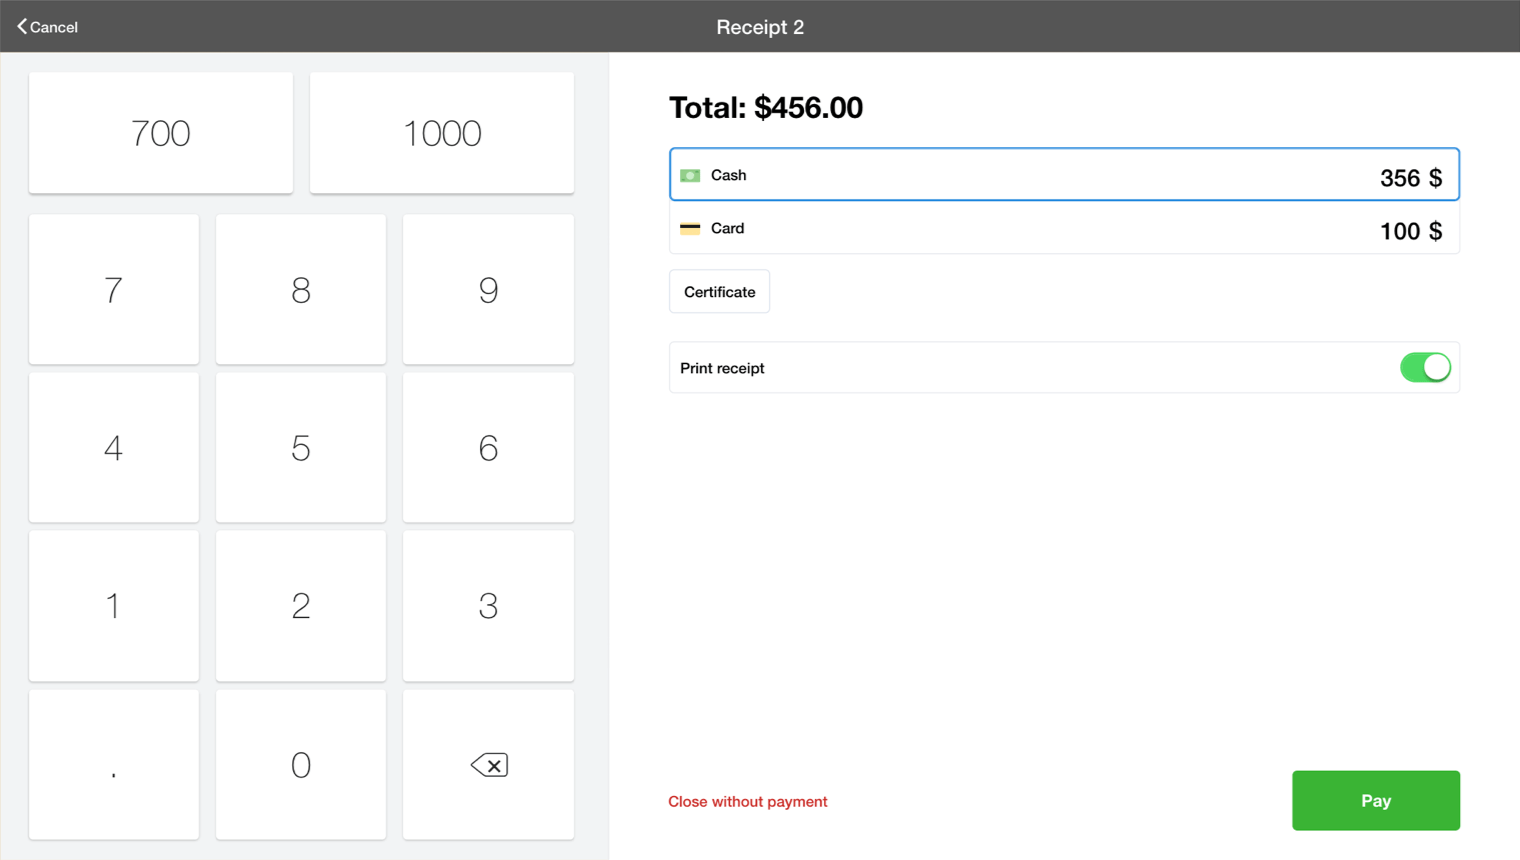Open the Certificate payment option

pos(719,291)
